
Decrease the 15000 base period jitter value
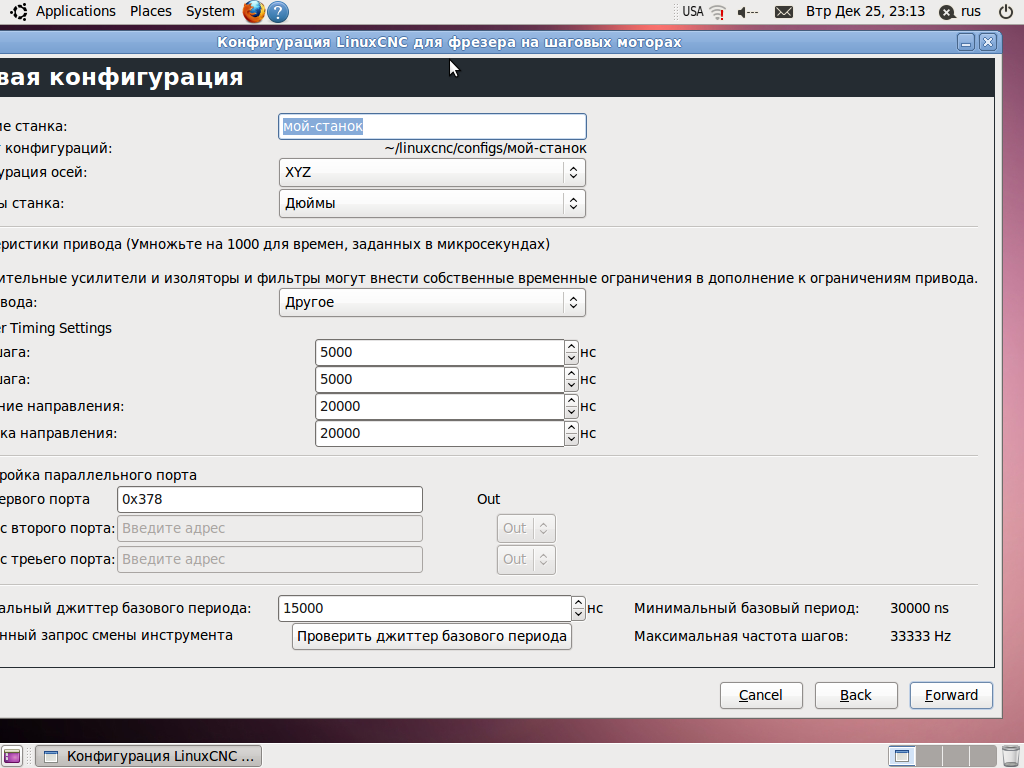click(x=578, y=614)
